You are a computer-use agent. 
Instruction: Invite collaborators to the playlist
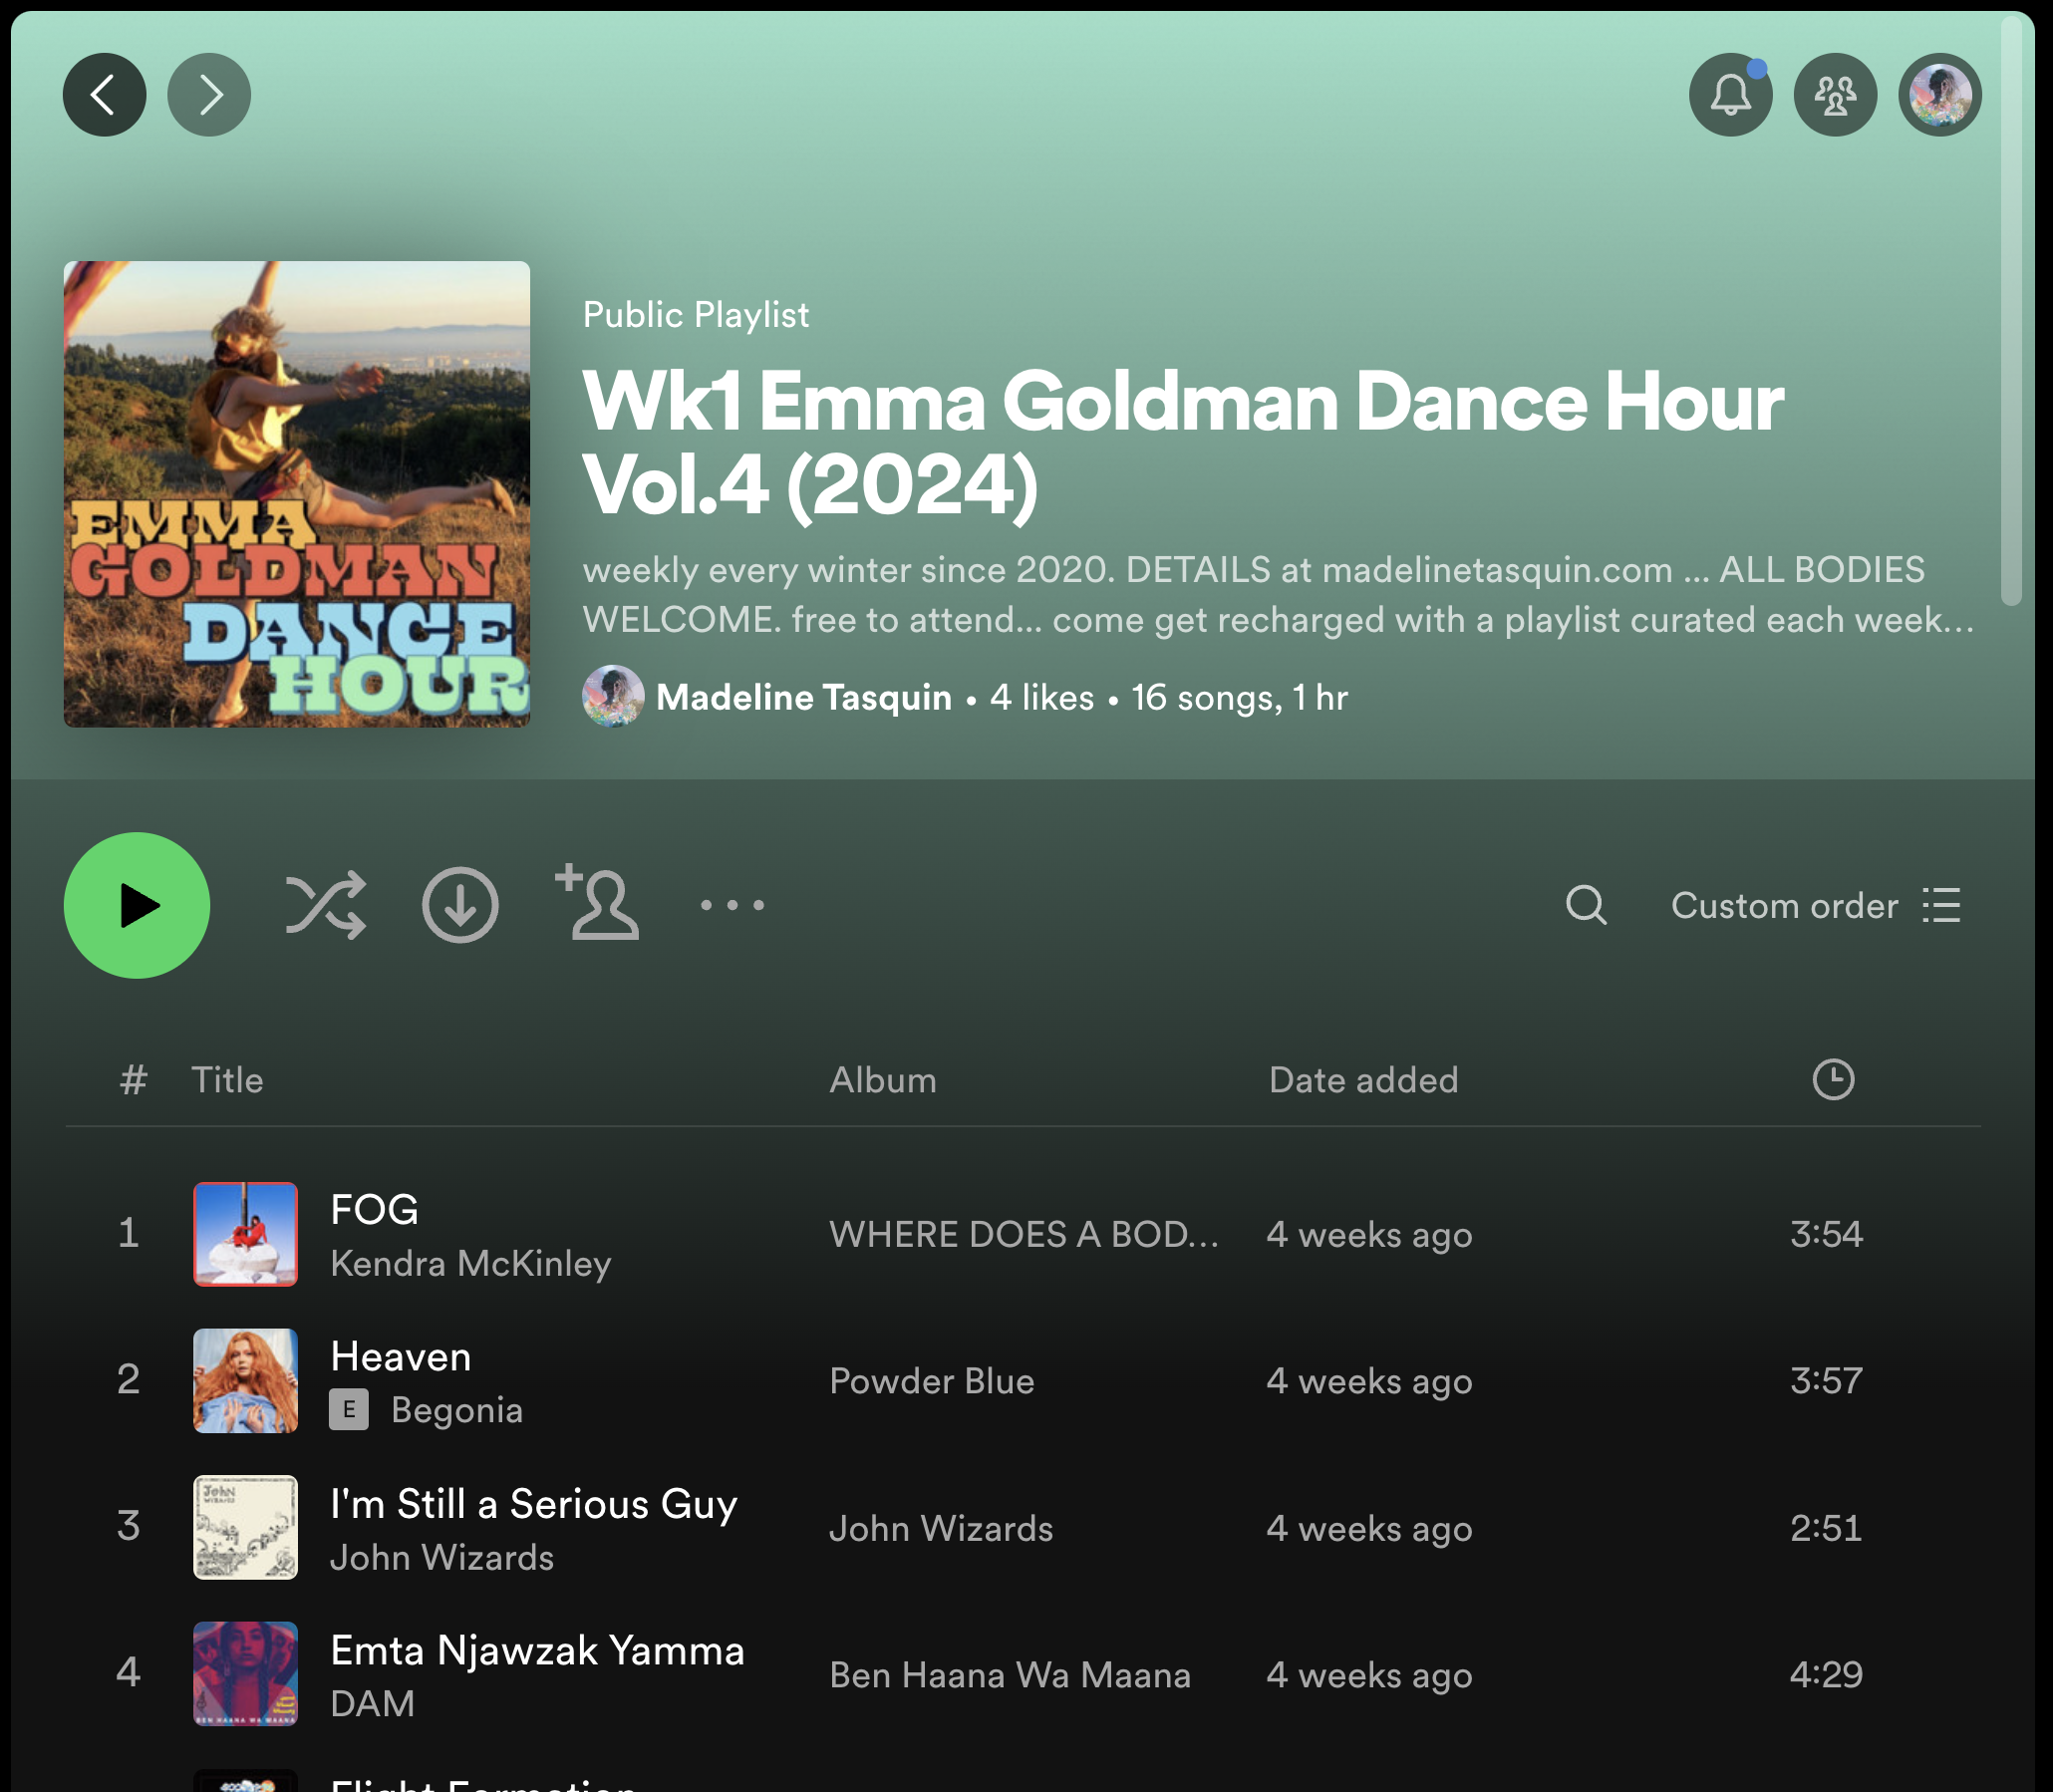[597, 906]
